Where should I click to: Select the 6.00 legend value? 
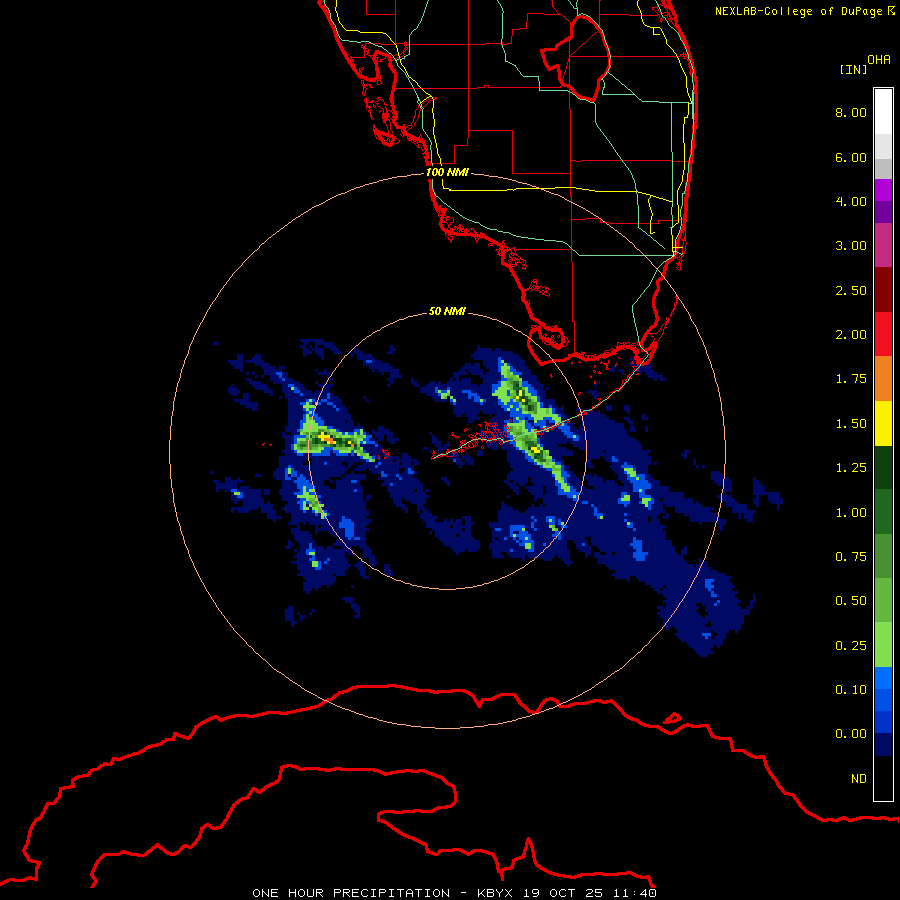(x=851, y=157)
